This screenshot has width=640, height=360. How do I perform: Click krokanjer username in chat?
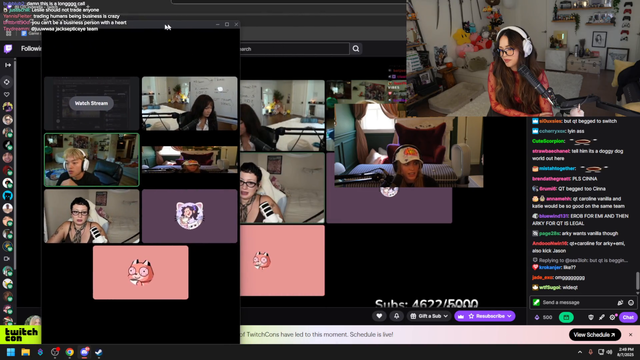click(x=550, y=267)
